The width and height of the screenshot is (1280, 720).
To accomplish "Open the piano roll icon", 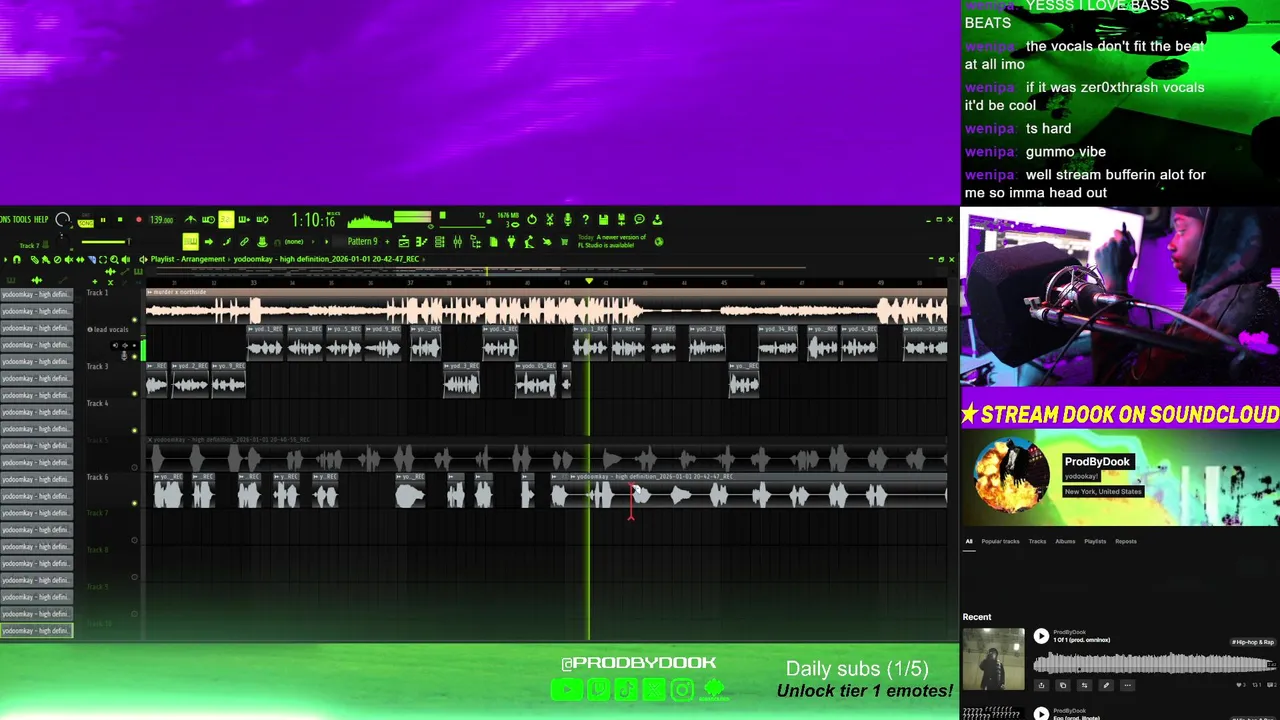I will 422,242.
